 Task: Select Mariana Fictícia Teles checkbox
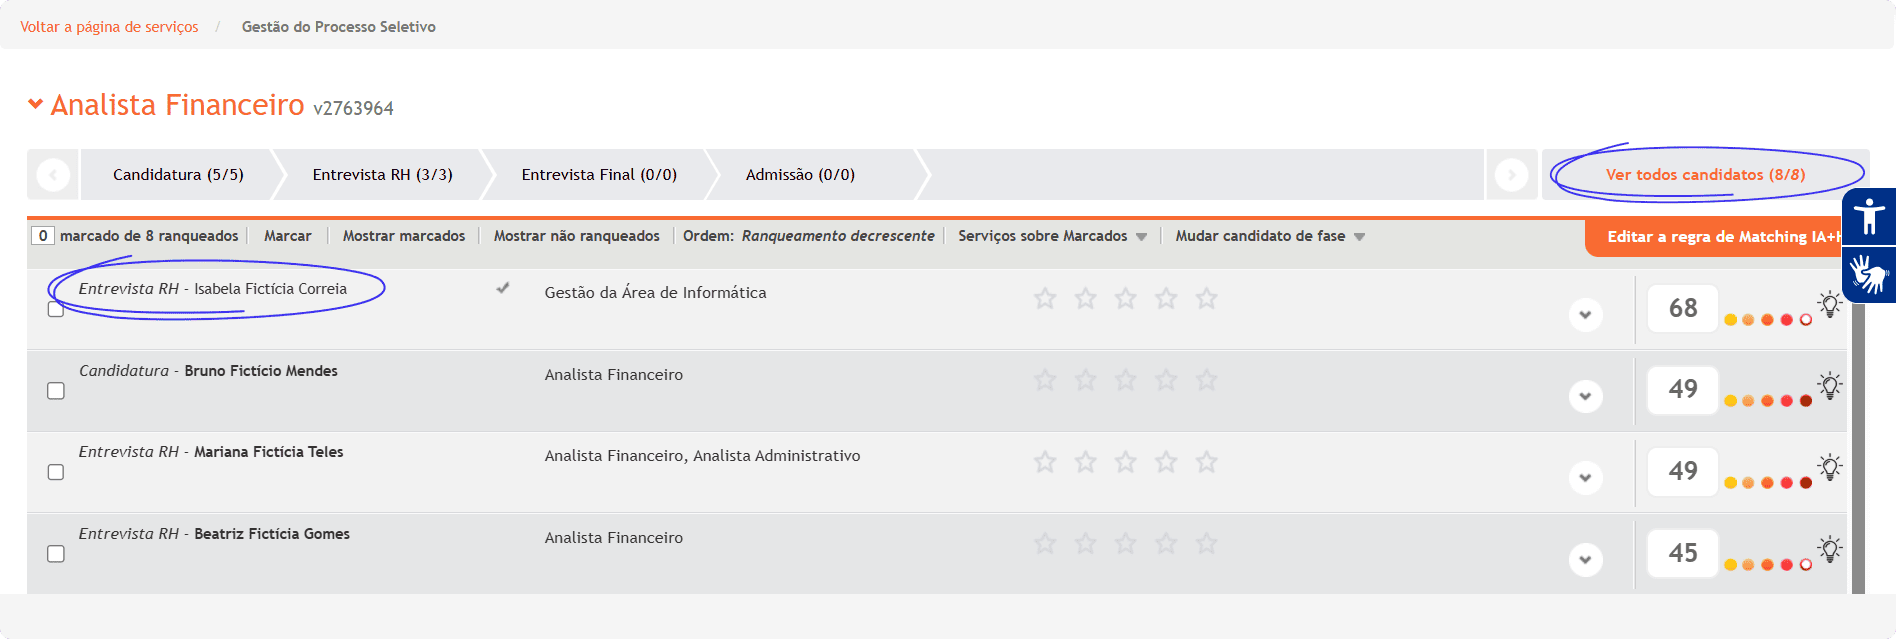point(56,472)
